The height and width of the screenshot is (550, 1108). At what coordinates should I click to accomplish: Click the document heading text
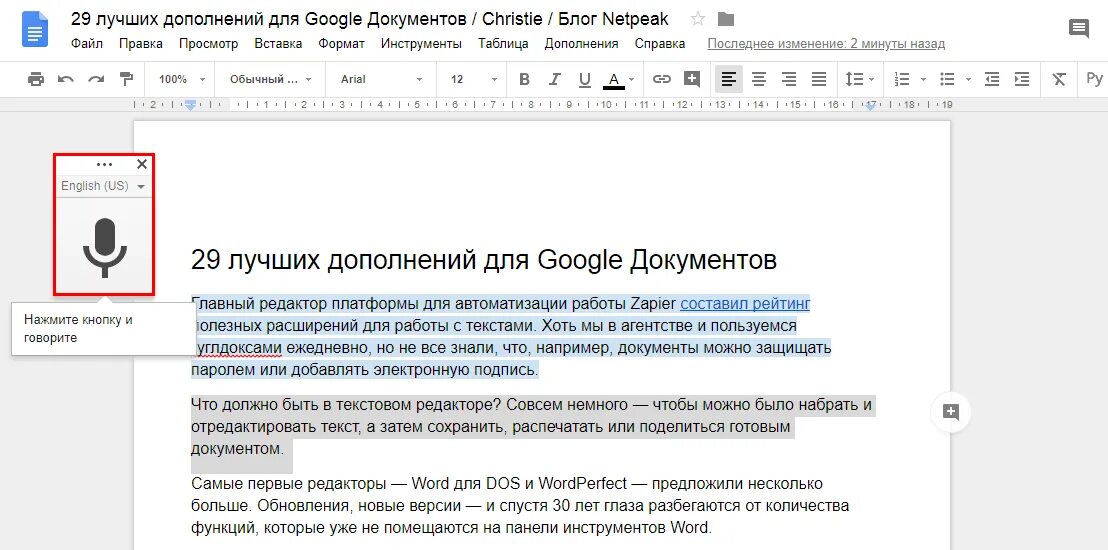coord(484,260)
